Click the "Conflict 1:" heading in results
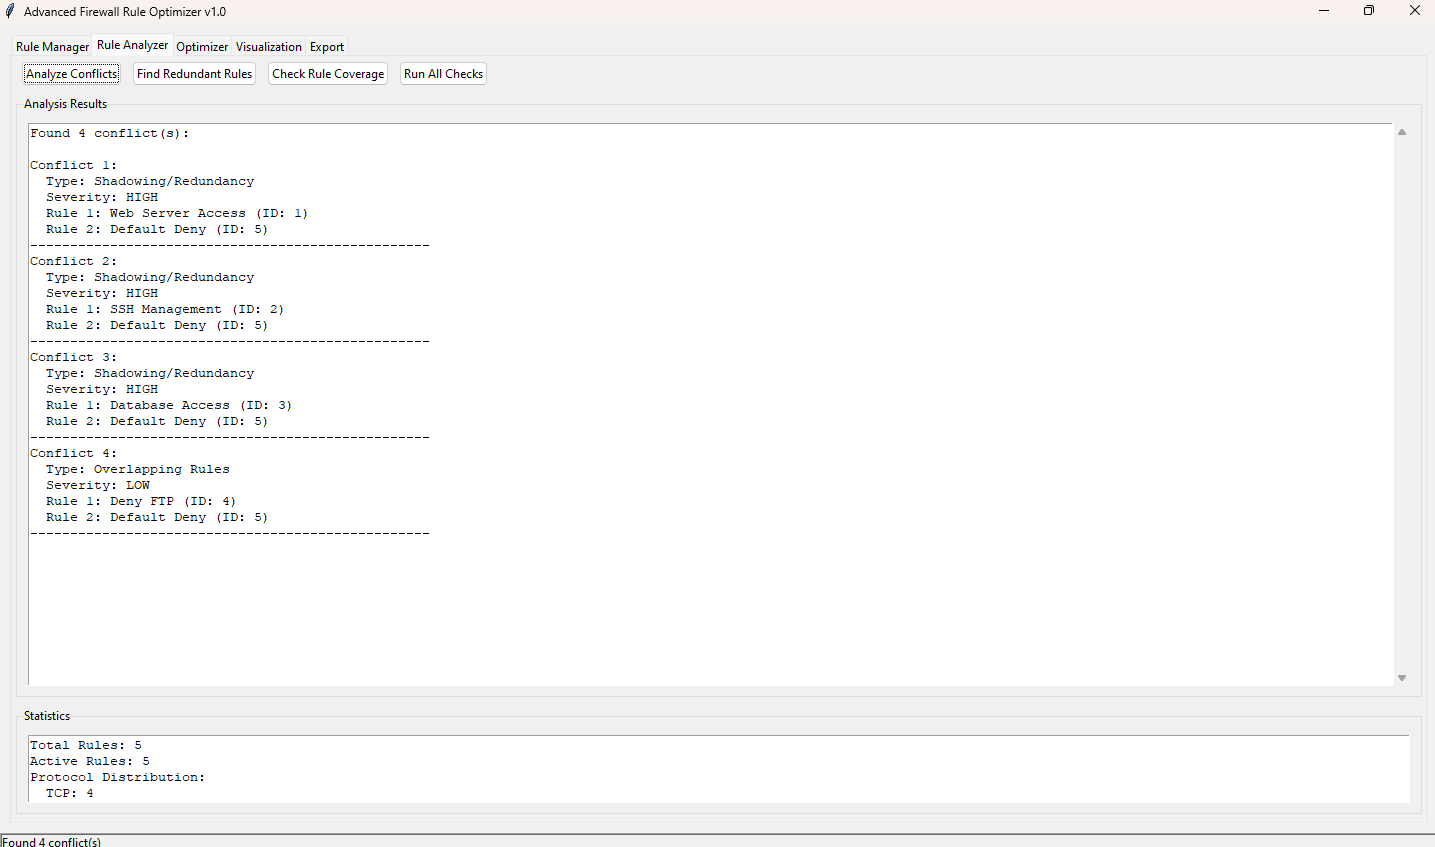Image resolution: width=1435 pixels, height=847 pixels. click(73, 165)
